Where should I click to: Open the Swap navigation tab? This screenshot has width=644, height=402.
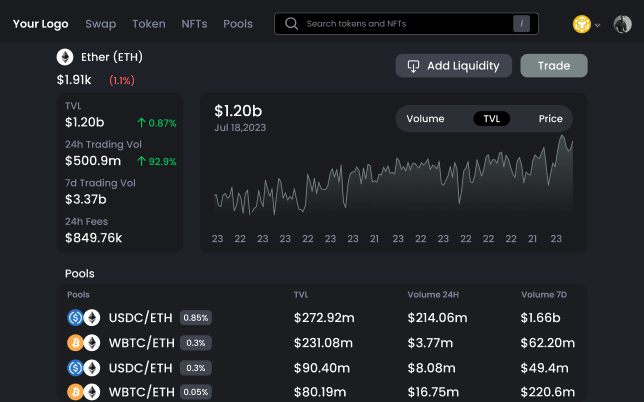point(100,23)
